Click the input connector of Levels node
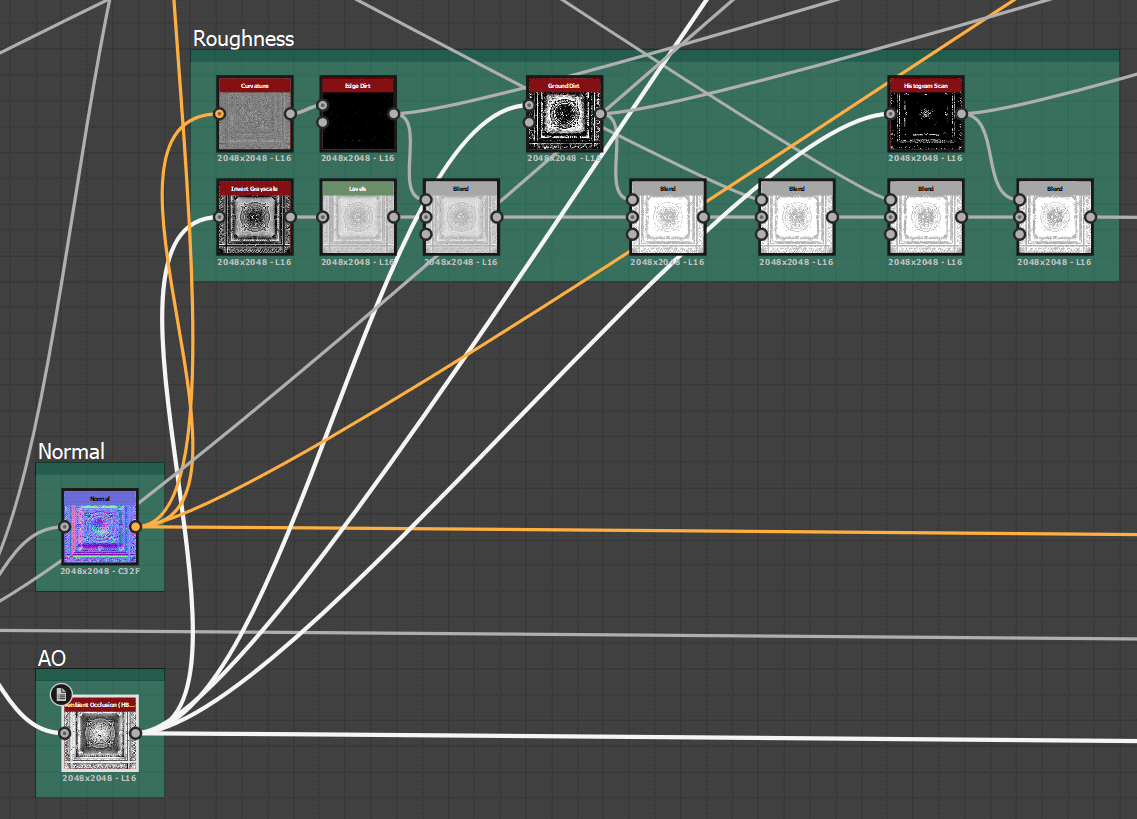The width and height of the screenshot is (1137, 819). [x=323, y=217]
